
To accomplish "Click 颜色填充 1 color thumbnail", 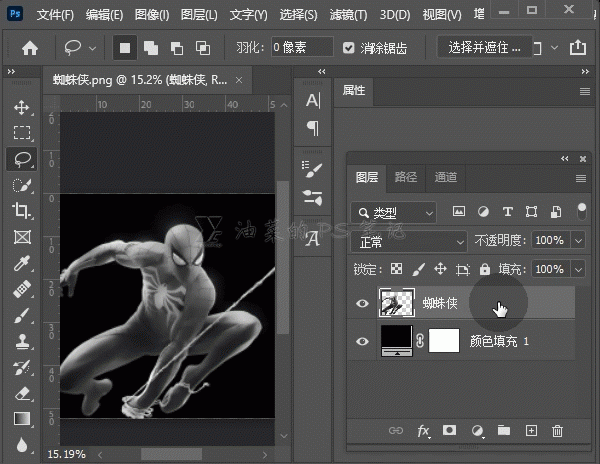I will (397, 340).
